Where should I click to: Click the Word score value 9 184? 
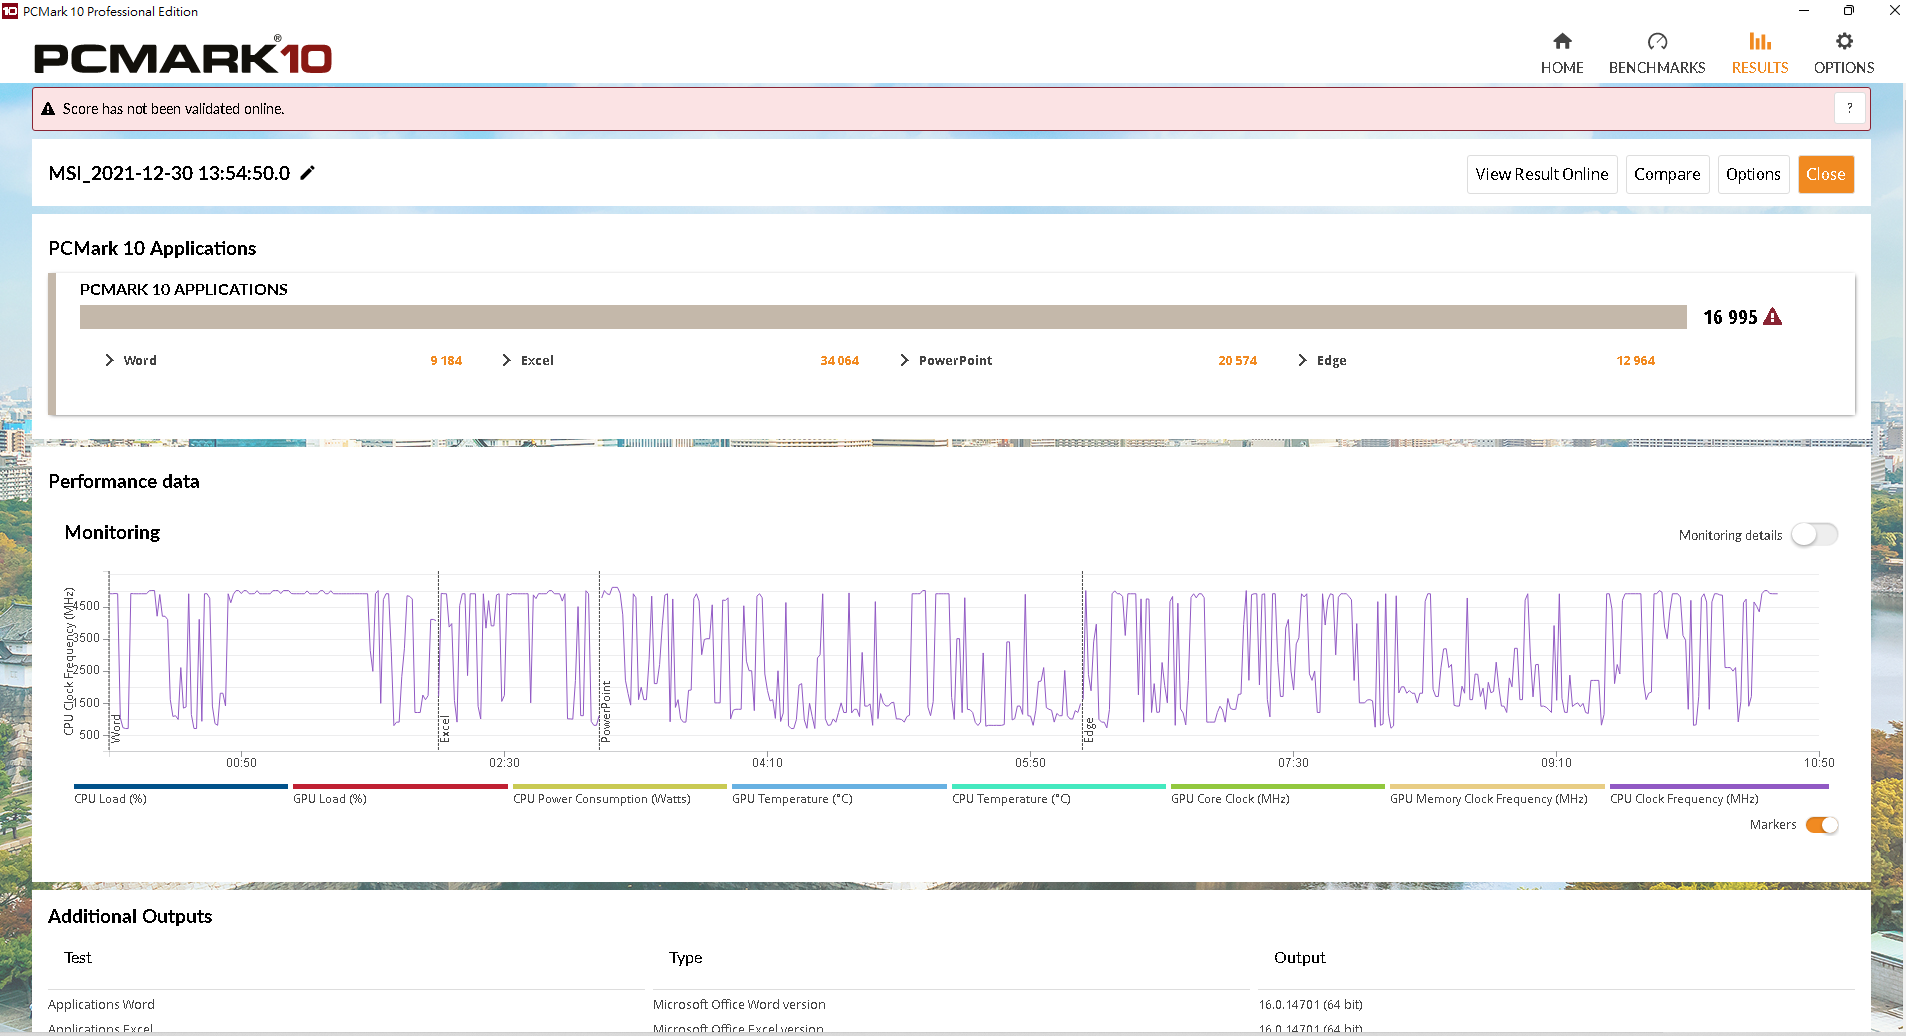coord(446,361)
